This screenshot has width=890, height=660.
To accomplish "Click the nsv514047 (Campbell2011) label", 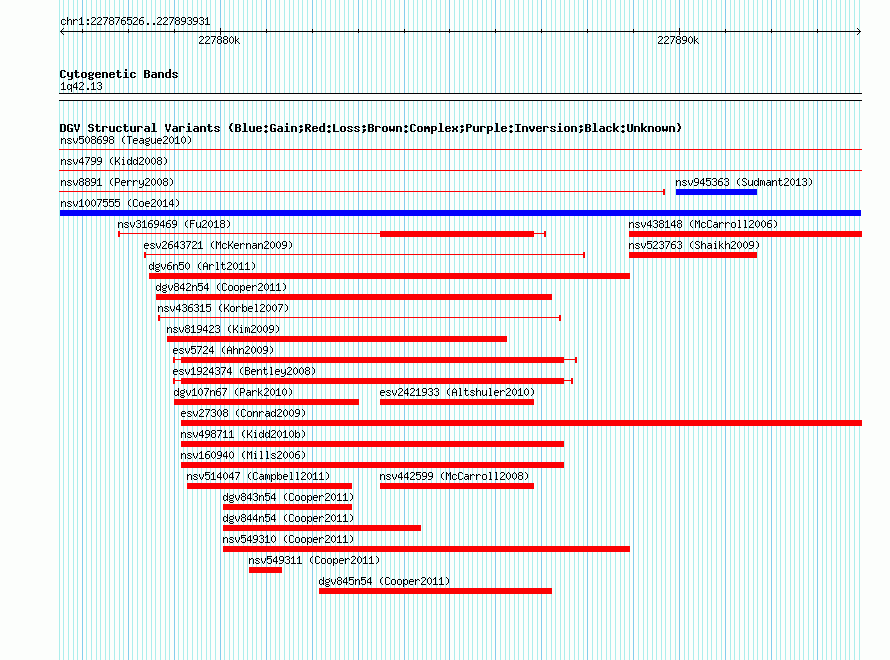I will coord(258,476).
